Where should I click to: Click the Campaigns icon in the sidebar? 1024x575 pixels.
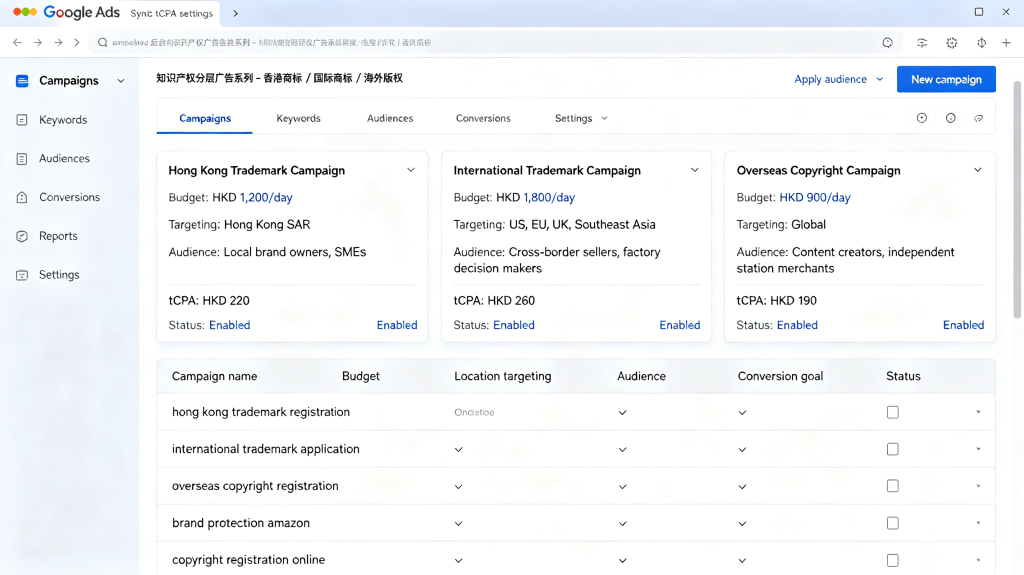(x=22, y=81)
